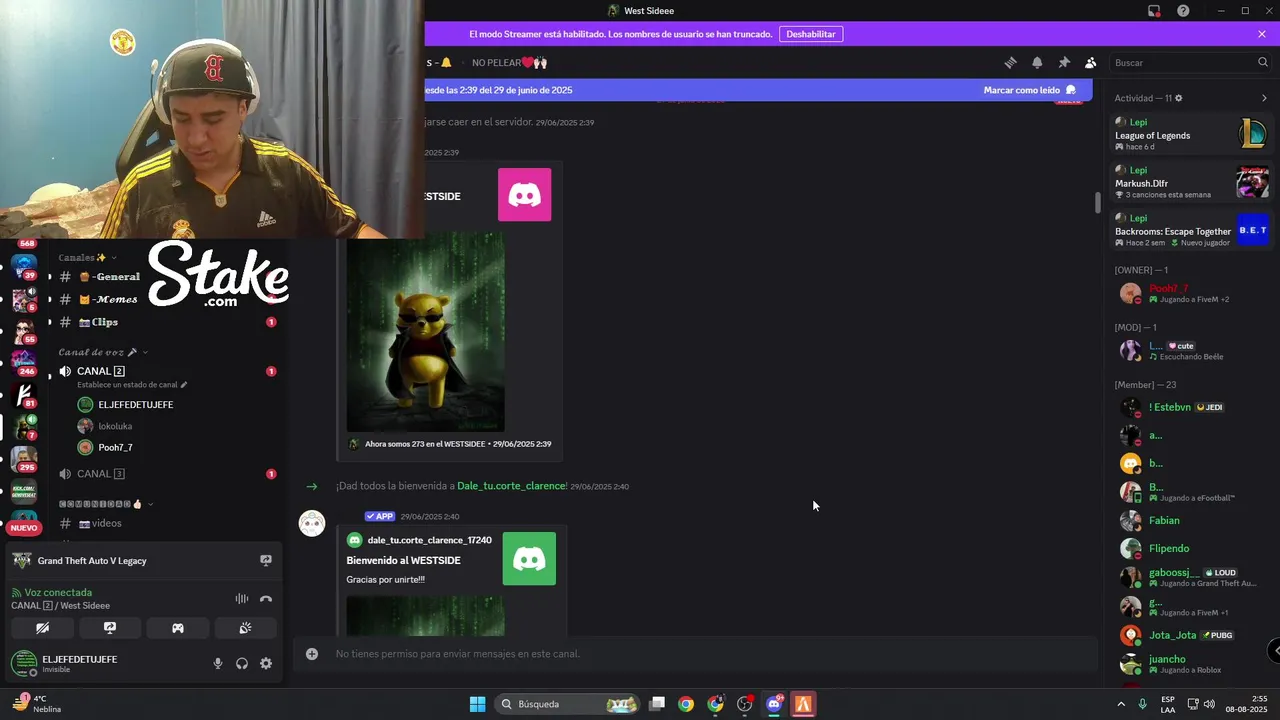Select member Flipendo in list
The image size is (1280, 720).
(x=1190, y=548)
